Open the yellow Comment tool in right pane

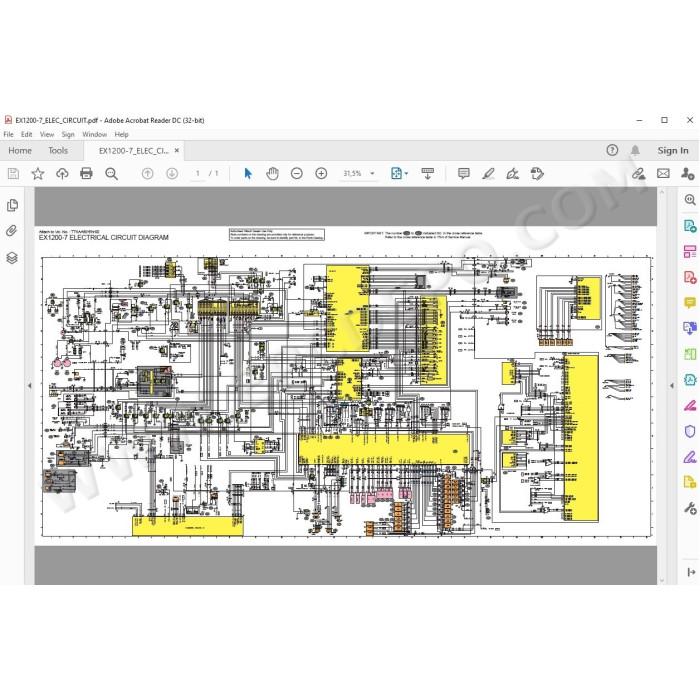click(690, 303)
